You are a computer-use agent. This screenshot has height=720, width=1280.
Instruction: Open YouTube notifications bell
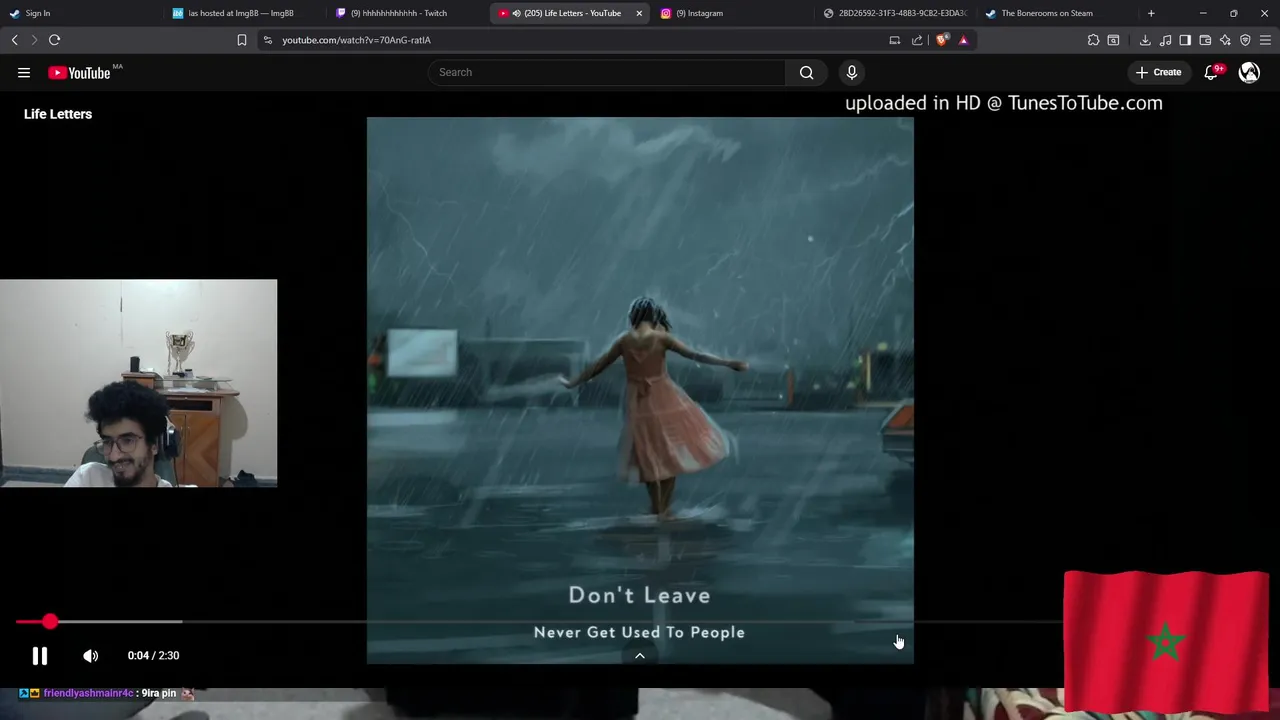tap(1212, 72)
